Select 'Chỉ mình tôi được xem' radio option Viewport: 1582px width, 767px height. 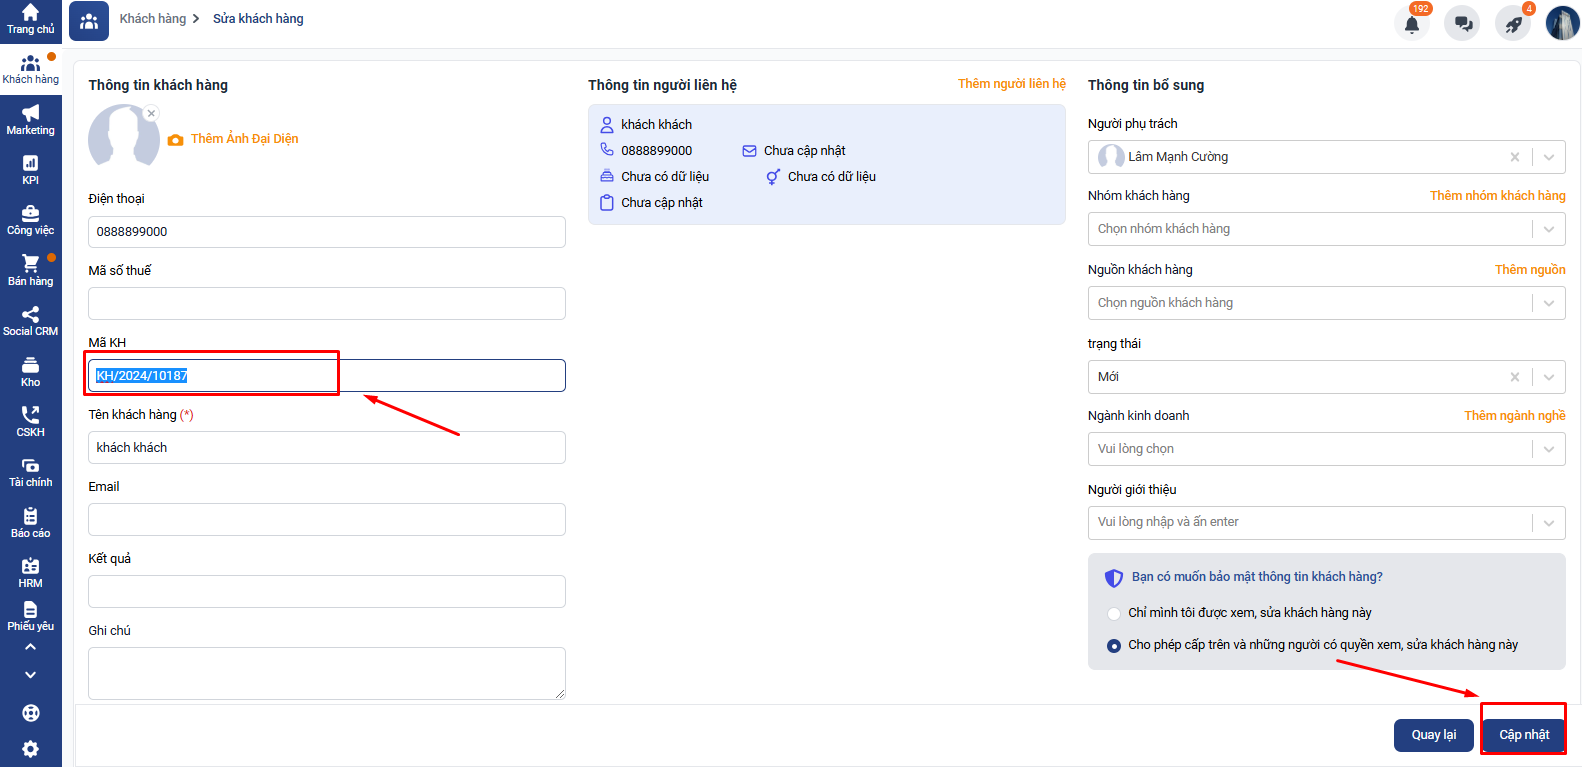pyautogui.click(x=1114, y=613)
